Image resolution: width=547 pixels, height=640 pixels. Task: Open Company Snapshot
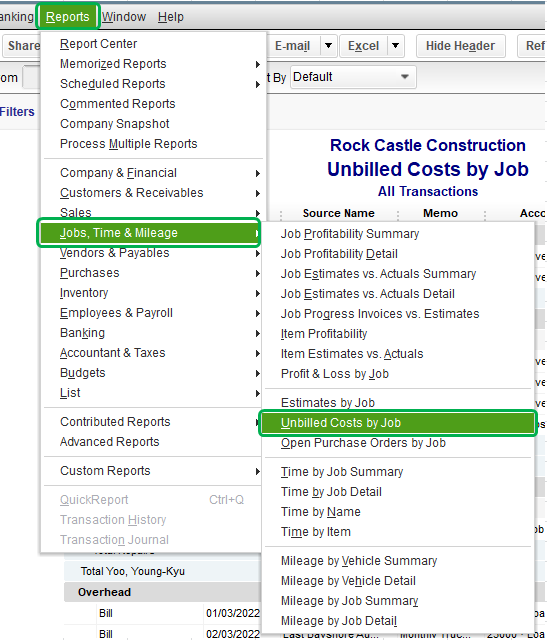pos(153,124)
